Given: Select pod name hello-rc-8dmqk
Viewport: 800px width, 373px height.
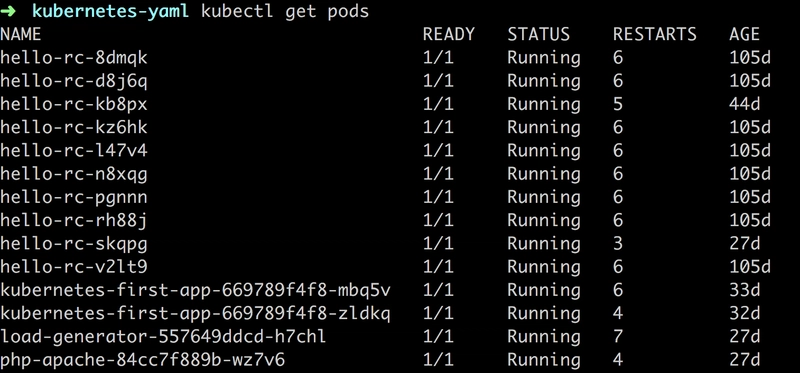Looking at the screenshot, I should click(73, 58).
